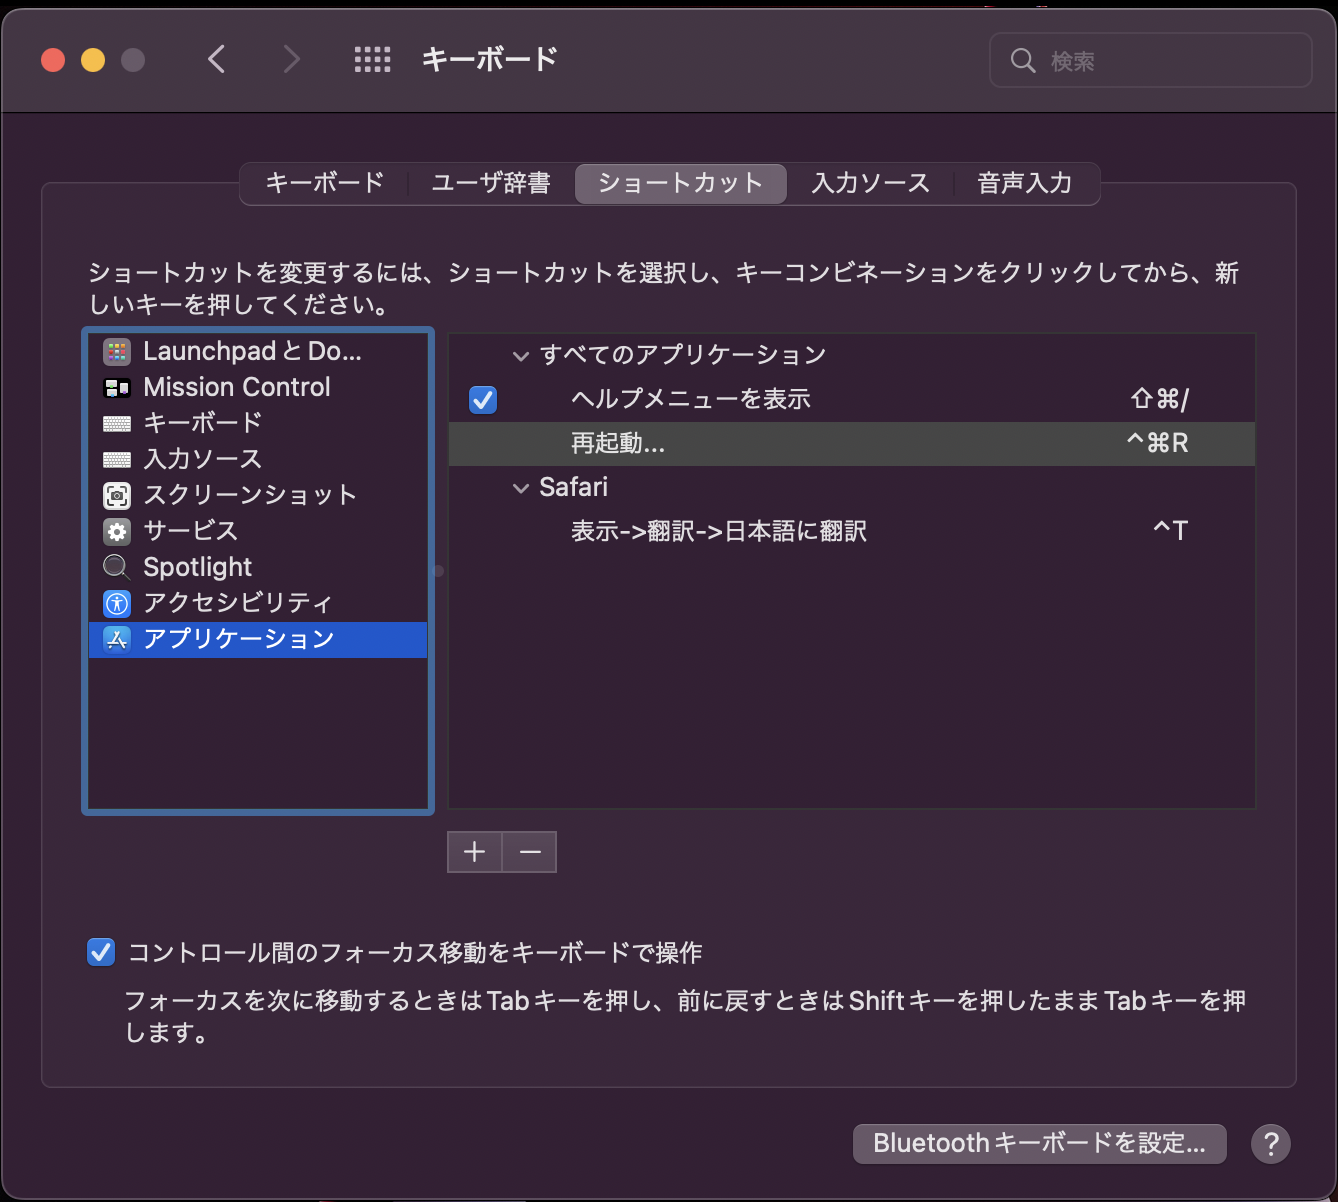The image size is (1338, 1202).
Task: Go back with the left arrow
Action: click(x=217, y=60)
